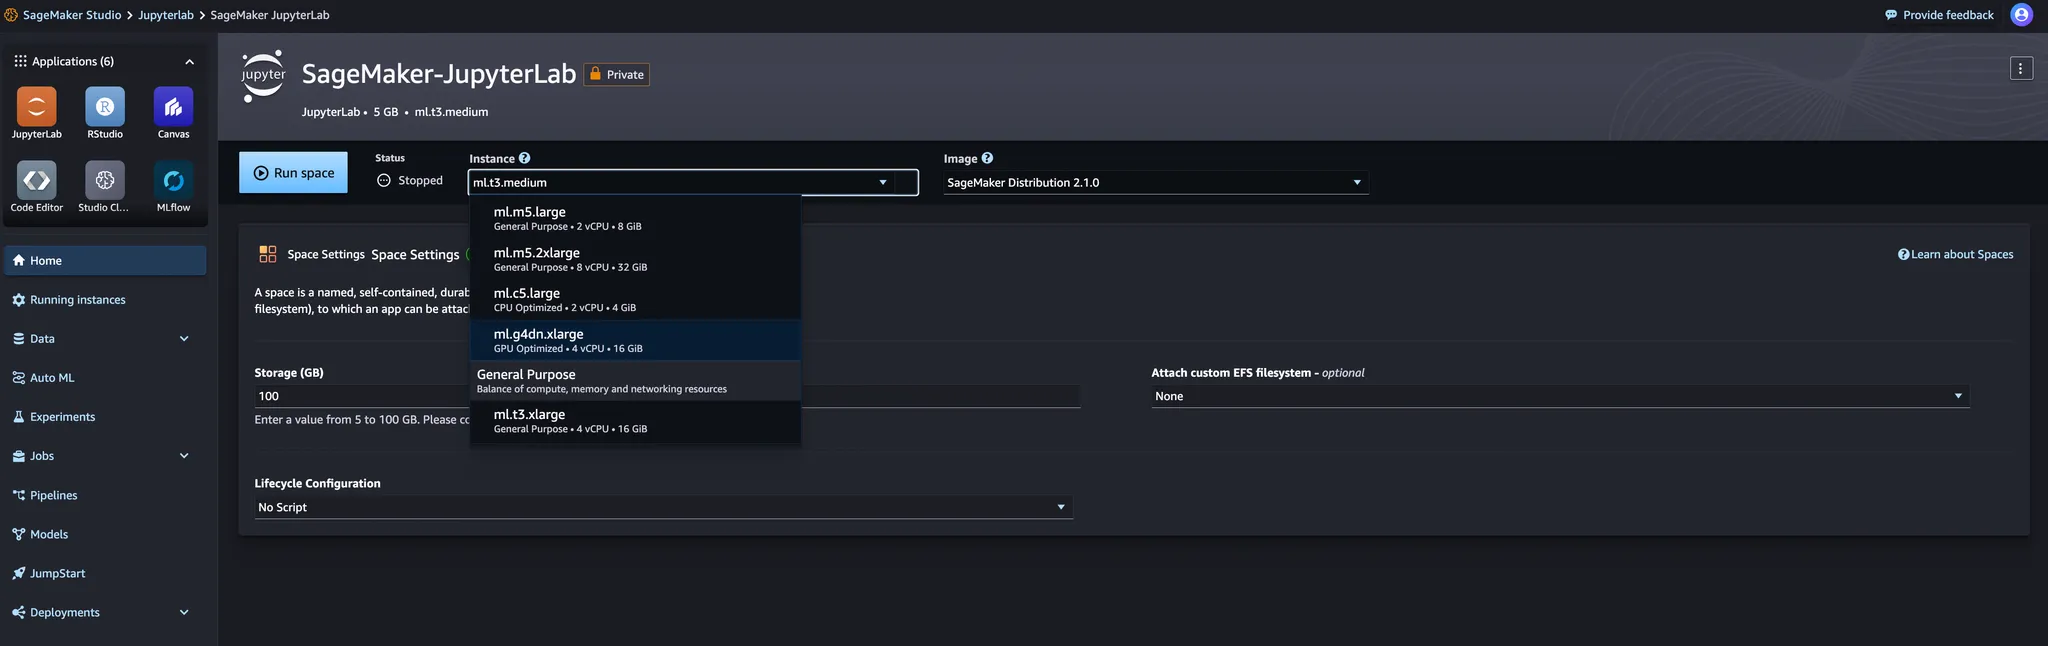
Task: Click the Running instances gear icon
Action: 18,300
